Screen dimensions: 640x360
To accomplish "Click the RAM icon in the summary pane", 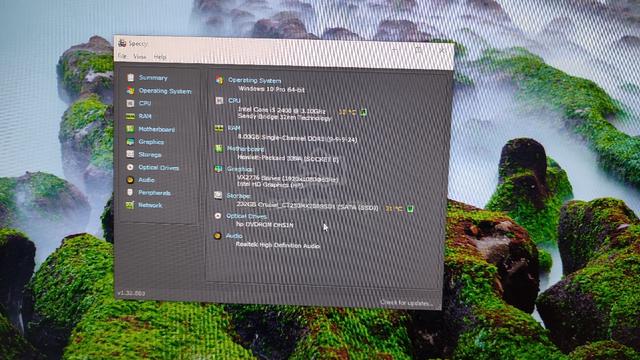I will point(219,128).
